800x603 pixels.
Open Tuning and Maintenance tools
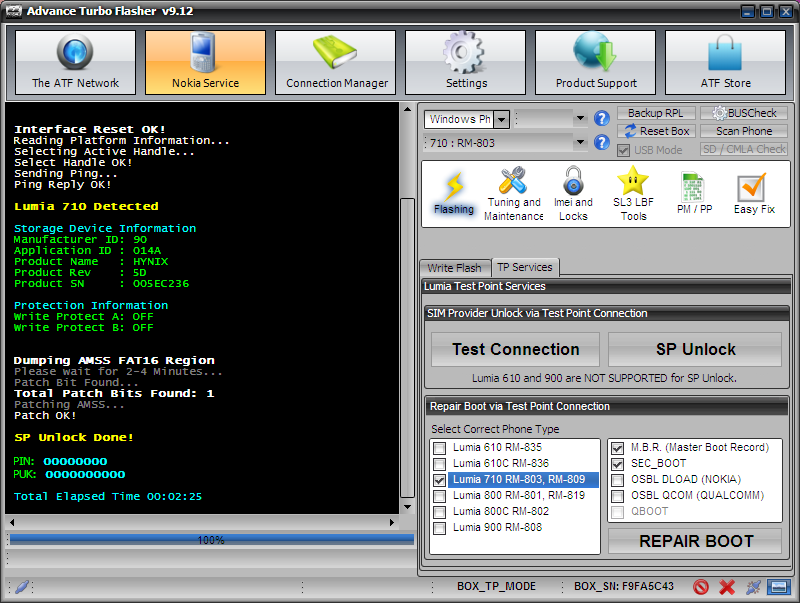pos(513,194)
